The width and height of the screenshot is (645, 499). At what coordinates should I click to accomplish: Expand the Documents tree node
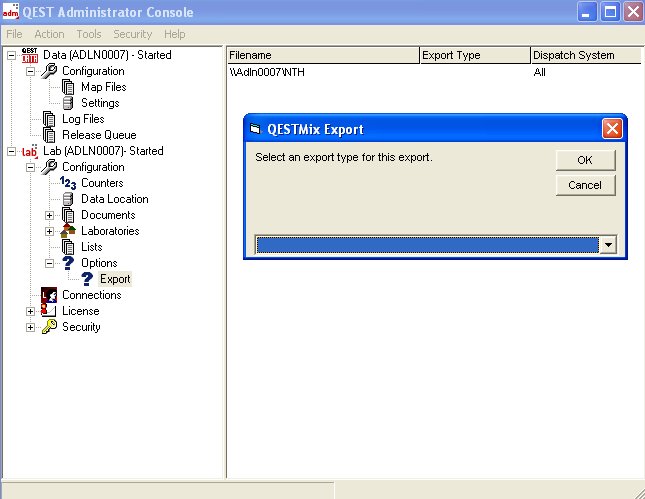point(49,215)
